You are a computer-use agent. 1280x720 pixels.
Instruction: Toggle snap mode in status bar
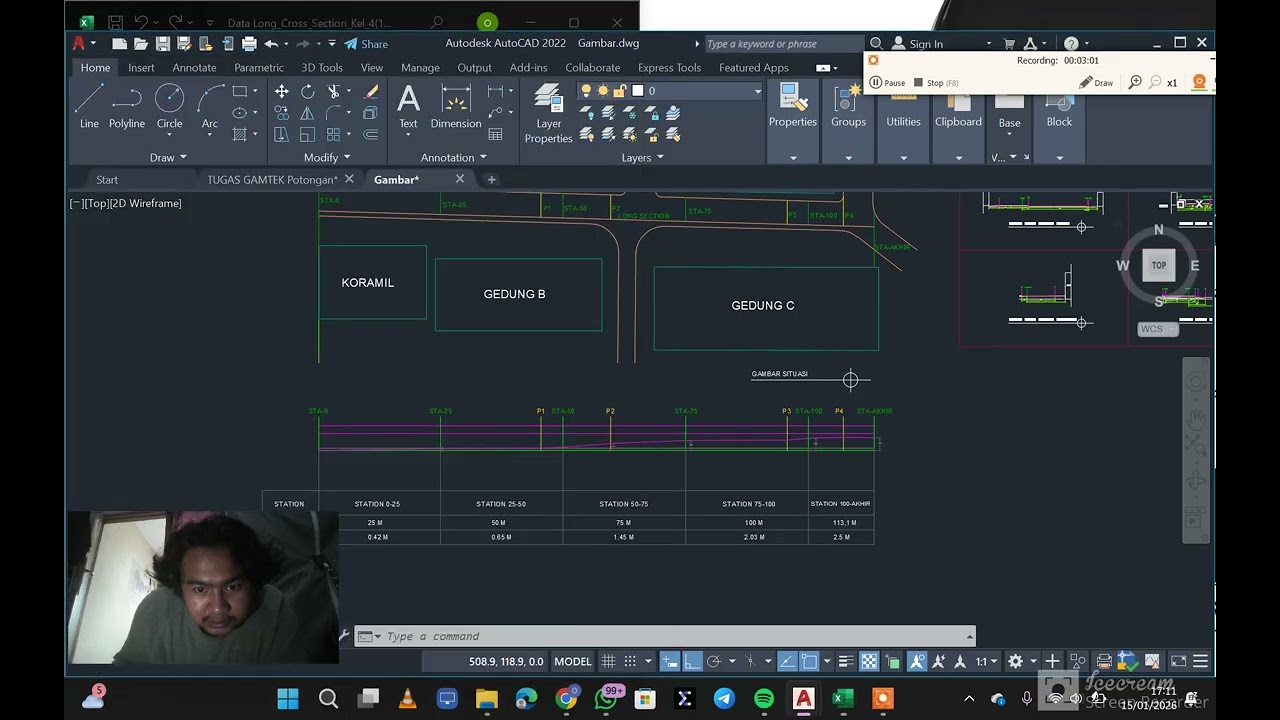(630, 661)
